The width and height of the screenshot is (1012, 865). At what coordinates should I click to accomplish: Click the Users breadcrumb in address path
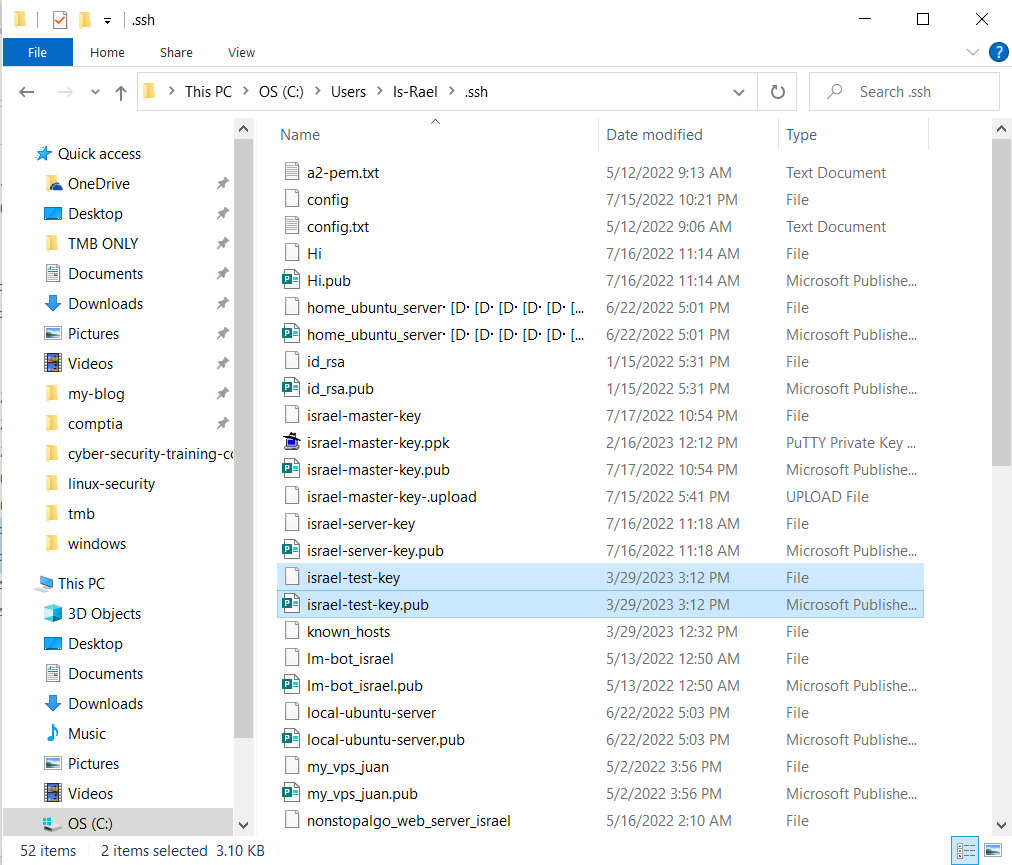[348, 92]
